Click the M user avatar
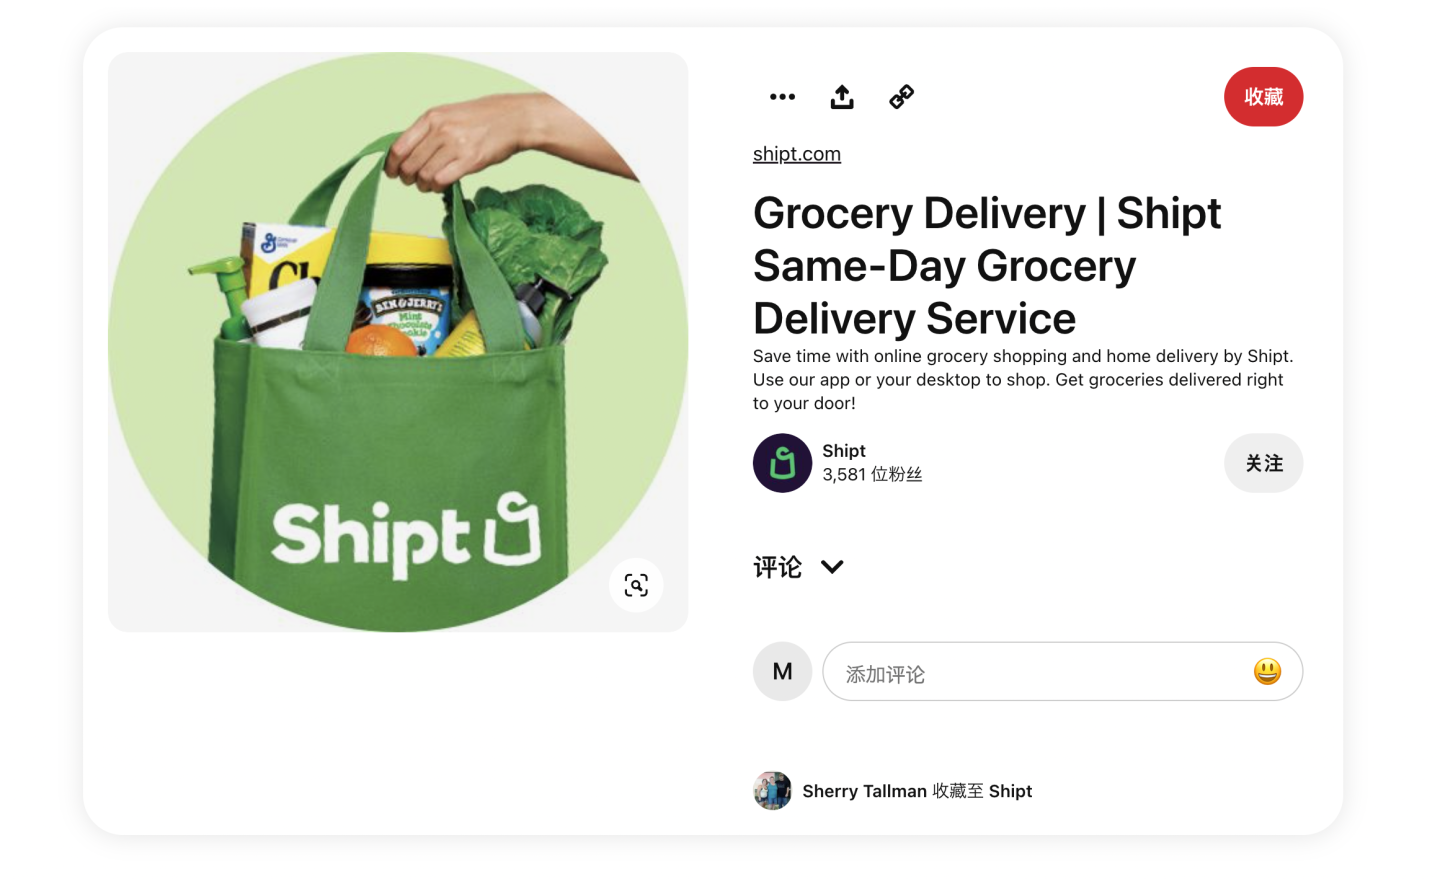 point(782,671)
